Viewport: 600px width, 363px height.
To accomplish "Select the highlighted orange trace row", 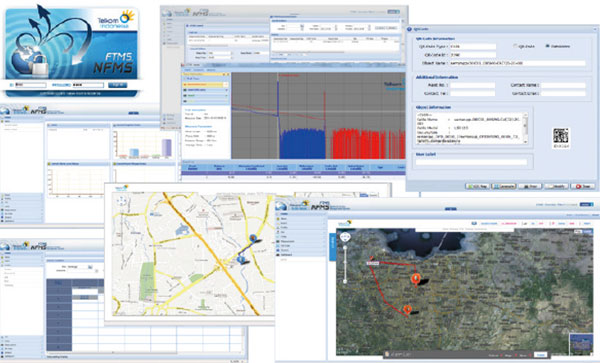I will point(206,84).
